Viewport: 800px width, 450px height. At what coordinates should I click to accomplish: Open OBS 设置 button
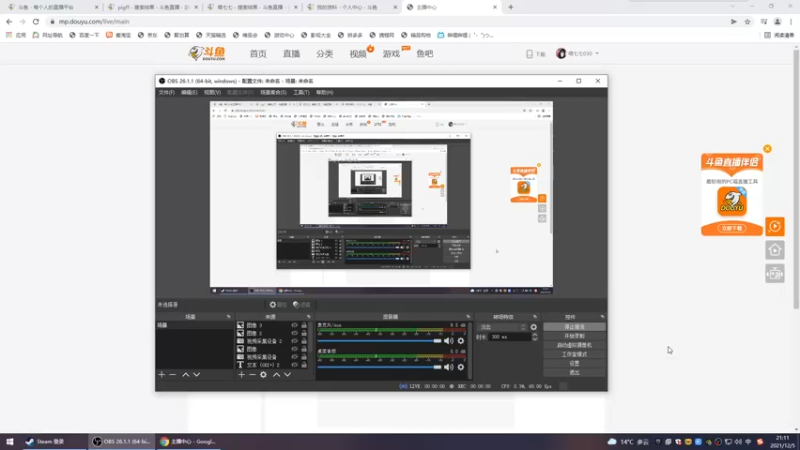point(574,363)
